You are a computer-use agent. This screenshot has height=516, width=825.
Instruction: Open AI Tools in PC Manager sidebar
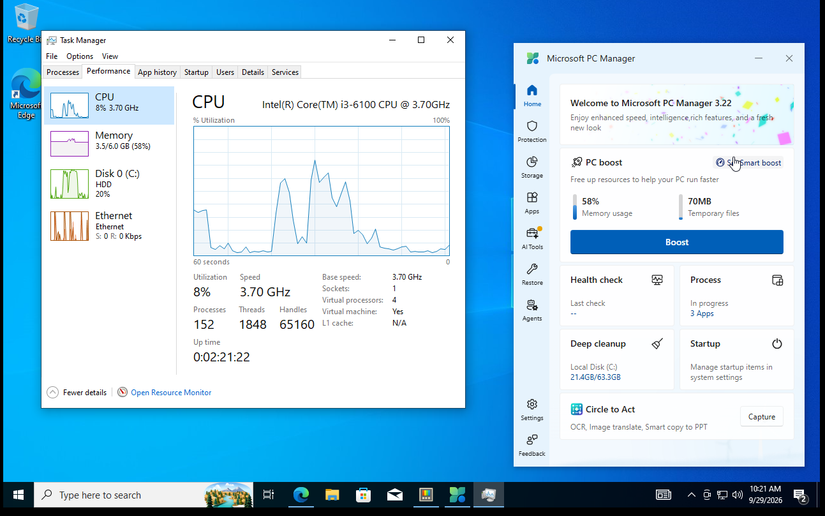(x=532, y=238)
